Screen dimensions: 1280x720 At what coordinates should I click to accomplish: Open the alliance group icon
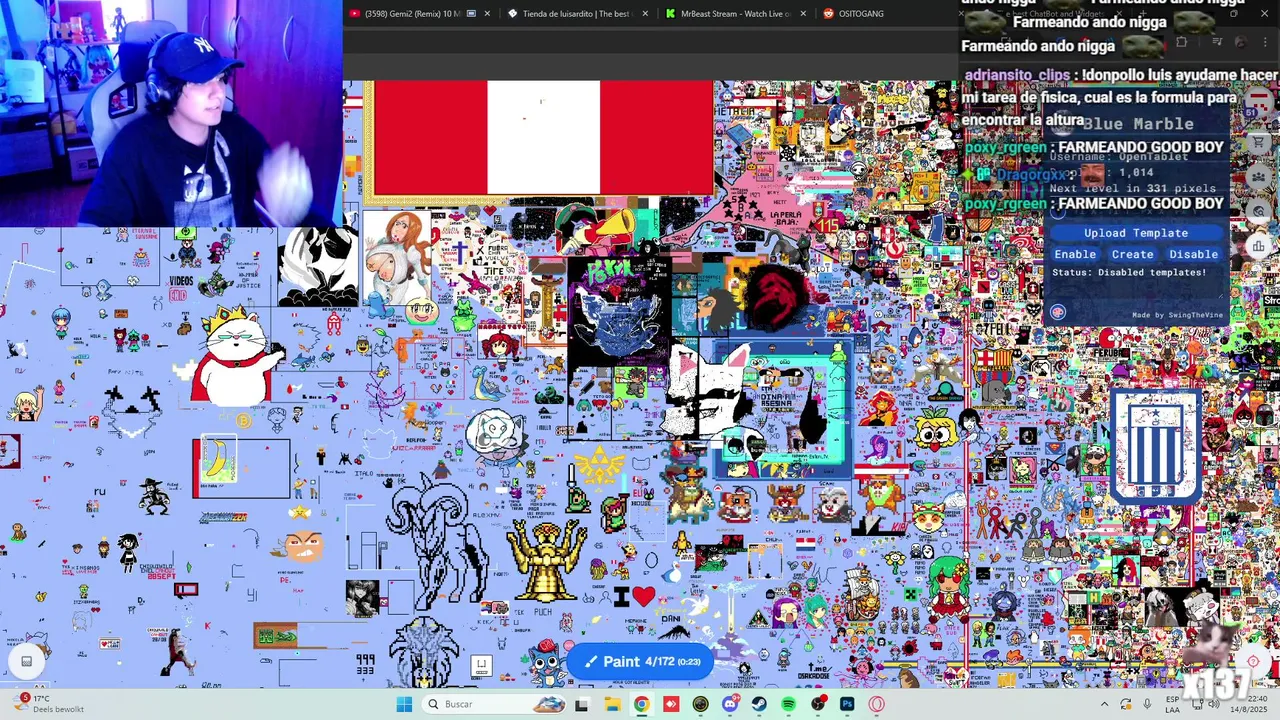coord(1259,177)
